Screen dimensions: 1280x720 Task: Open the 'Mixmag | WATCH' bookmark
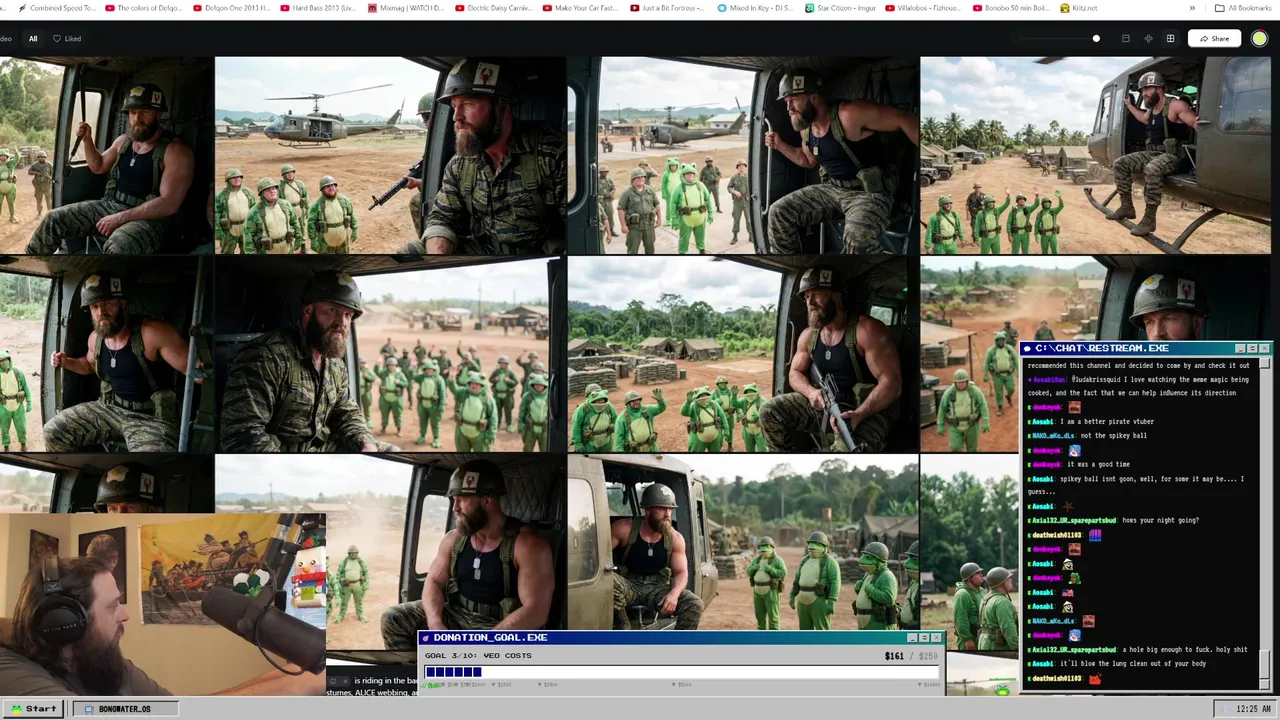pyautogui.click(x=406, y=8)
